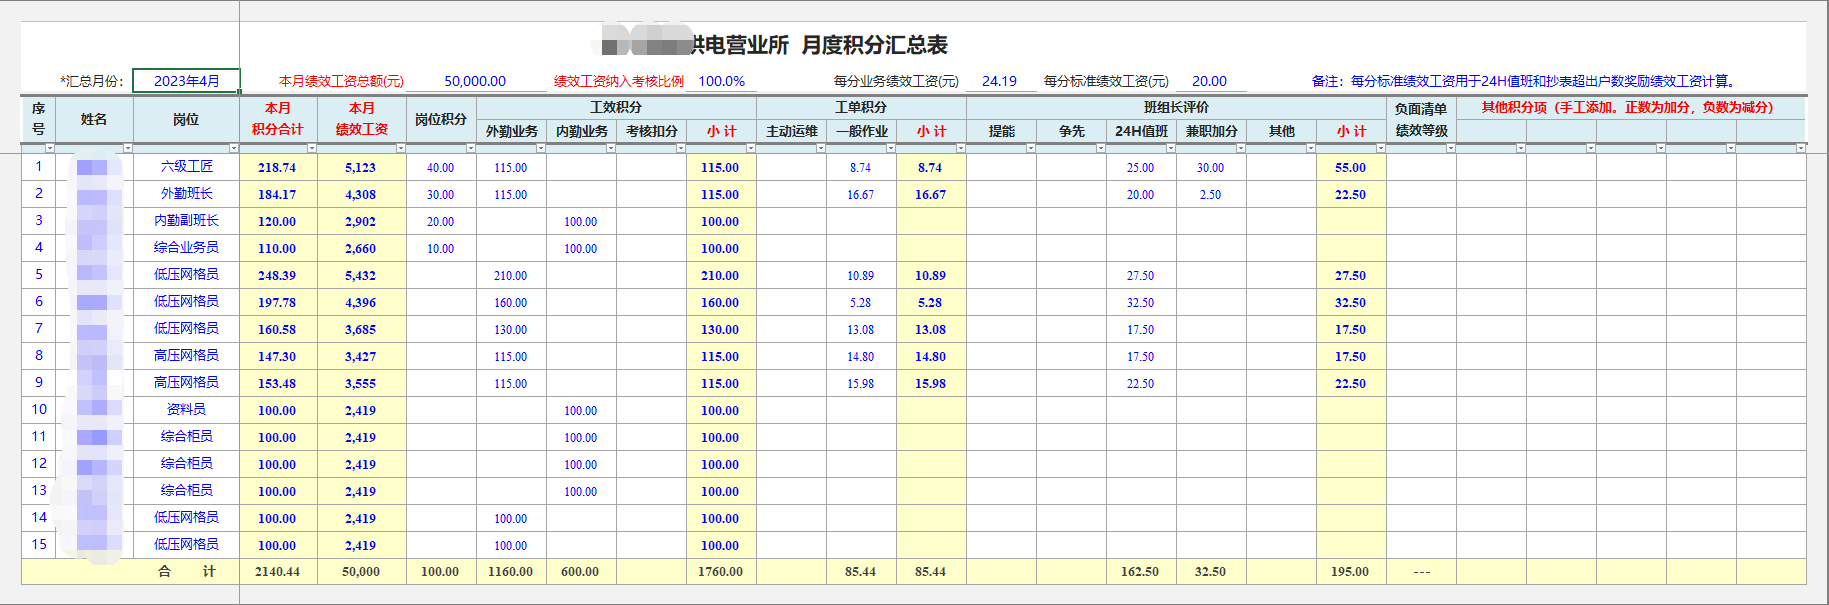Open filter arrow for 本月积分合计 column
1829x605 pixels.
point(311,148)
